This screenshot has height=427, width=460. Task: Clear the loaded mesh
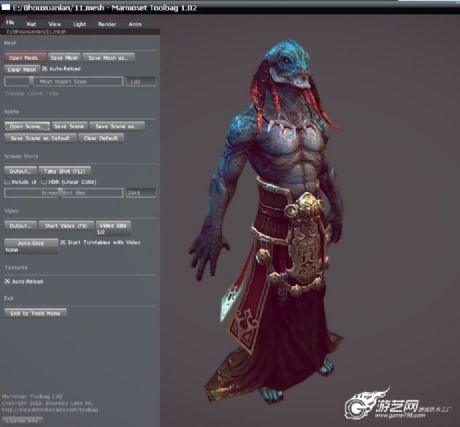coord(22,69)
